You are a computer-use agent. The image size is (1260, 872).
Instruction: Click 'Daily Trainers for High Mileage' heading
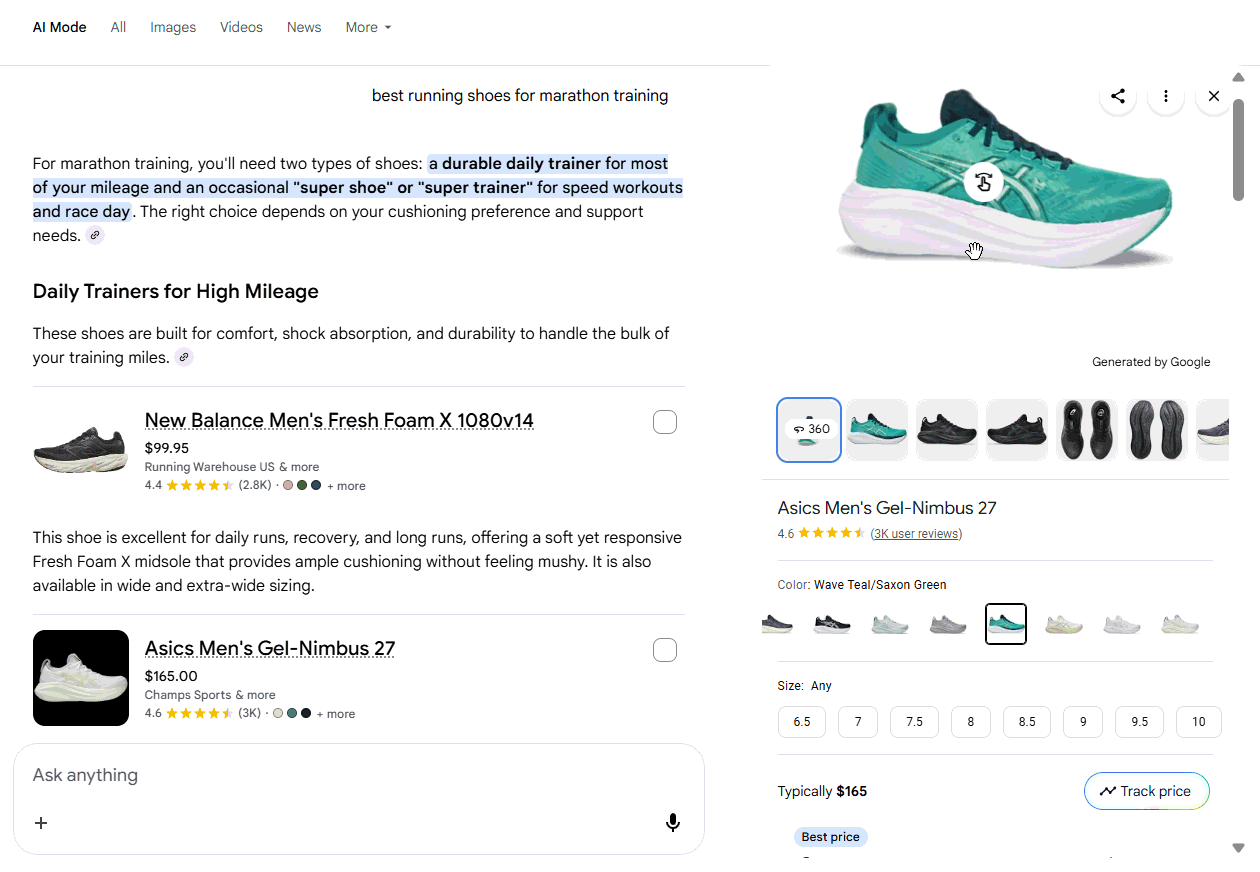[176, 292]
